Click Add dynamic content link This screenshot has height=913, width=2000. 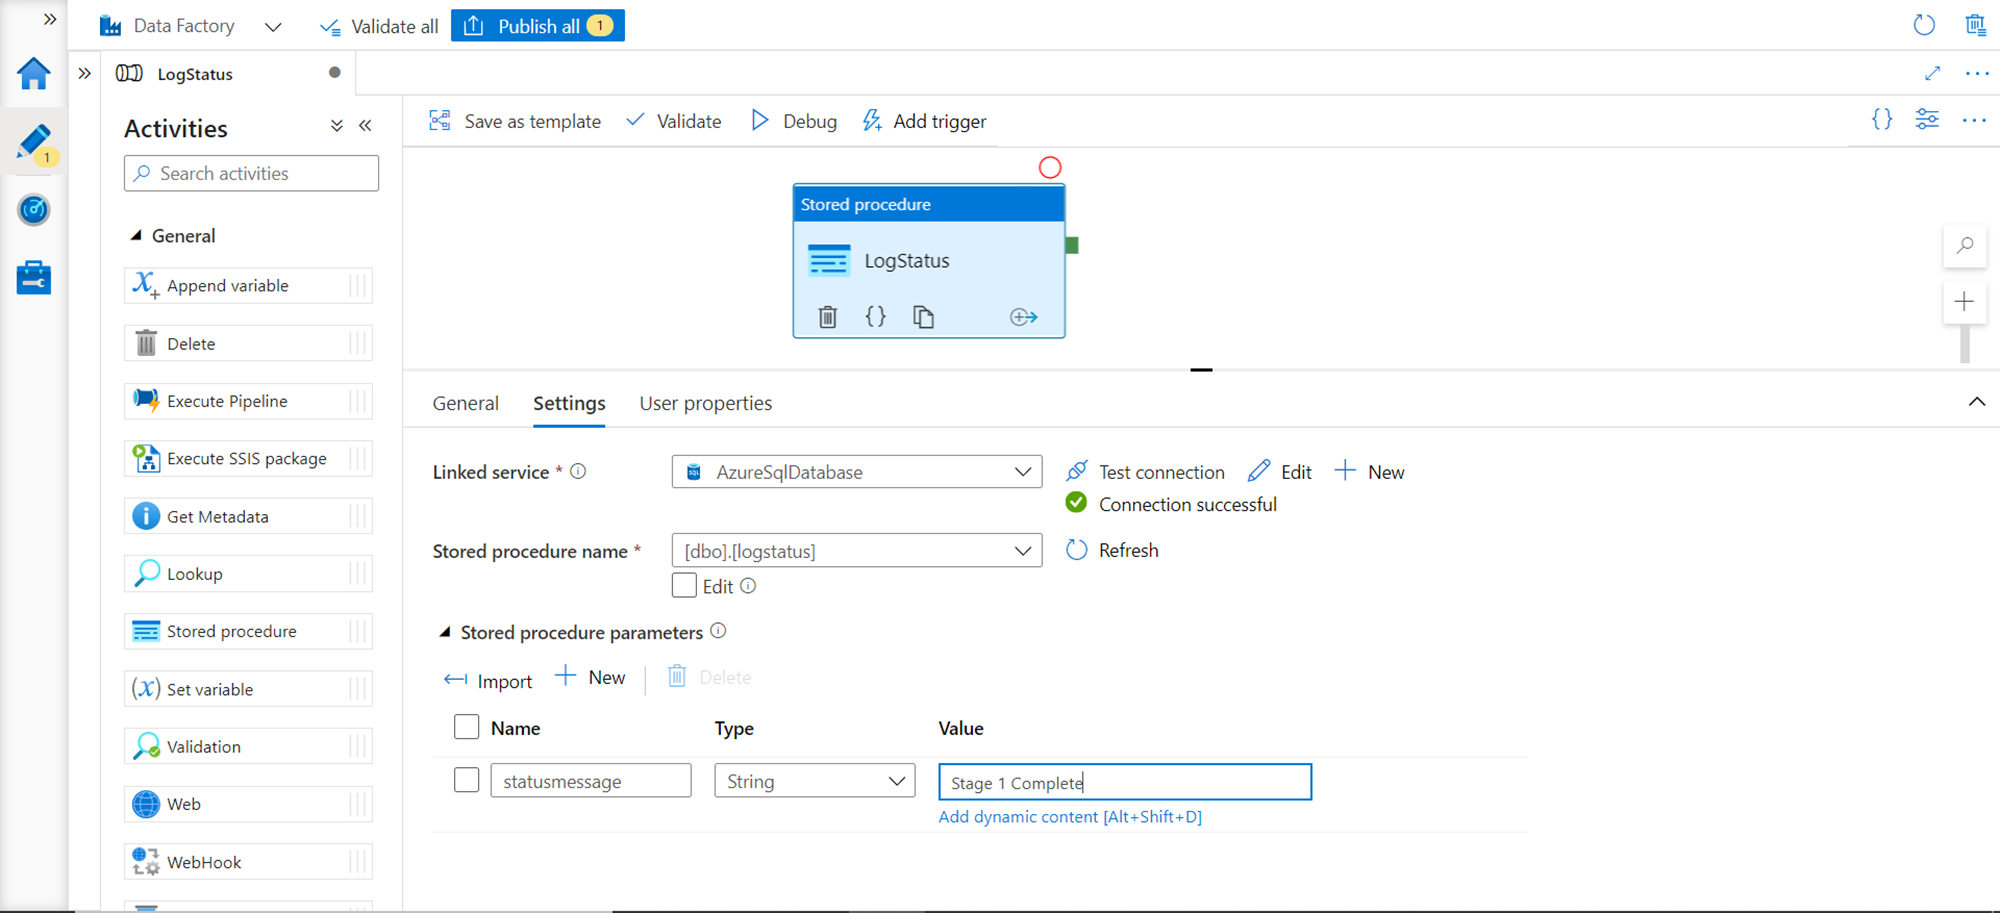pyautogui.click(x=1069, y=817)
